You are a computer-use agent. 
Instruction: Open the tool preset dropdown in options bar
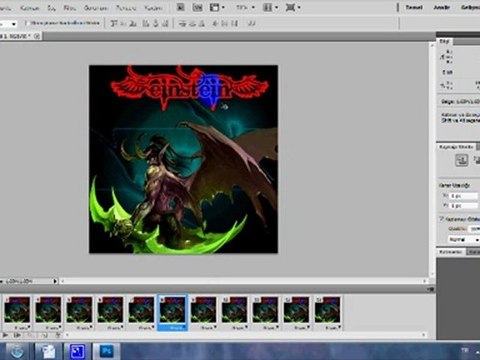click(x=14, y=24)
